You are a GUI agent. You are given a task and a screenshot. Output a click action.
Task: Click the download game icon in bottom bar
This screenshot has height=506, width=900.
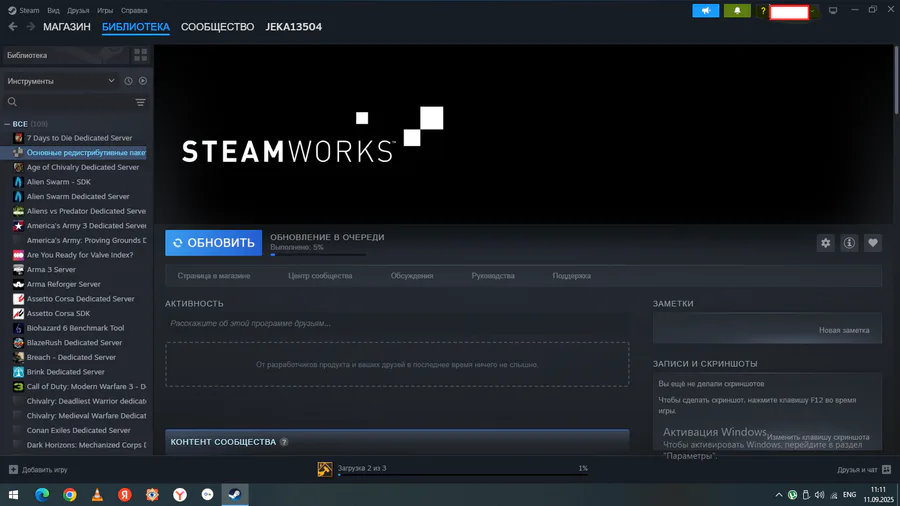(325, 469)
